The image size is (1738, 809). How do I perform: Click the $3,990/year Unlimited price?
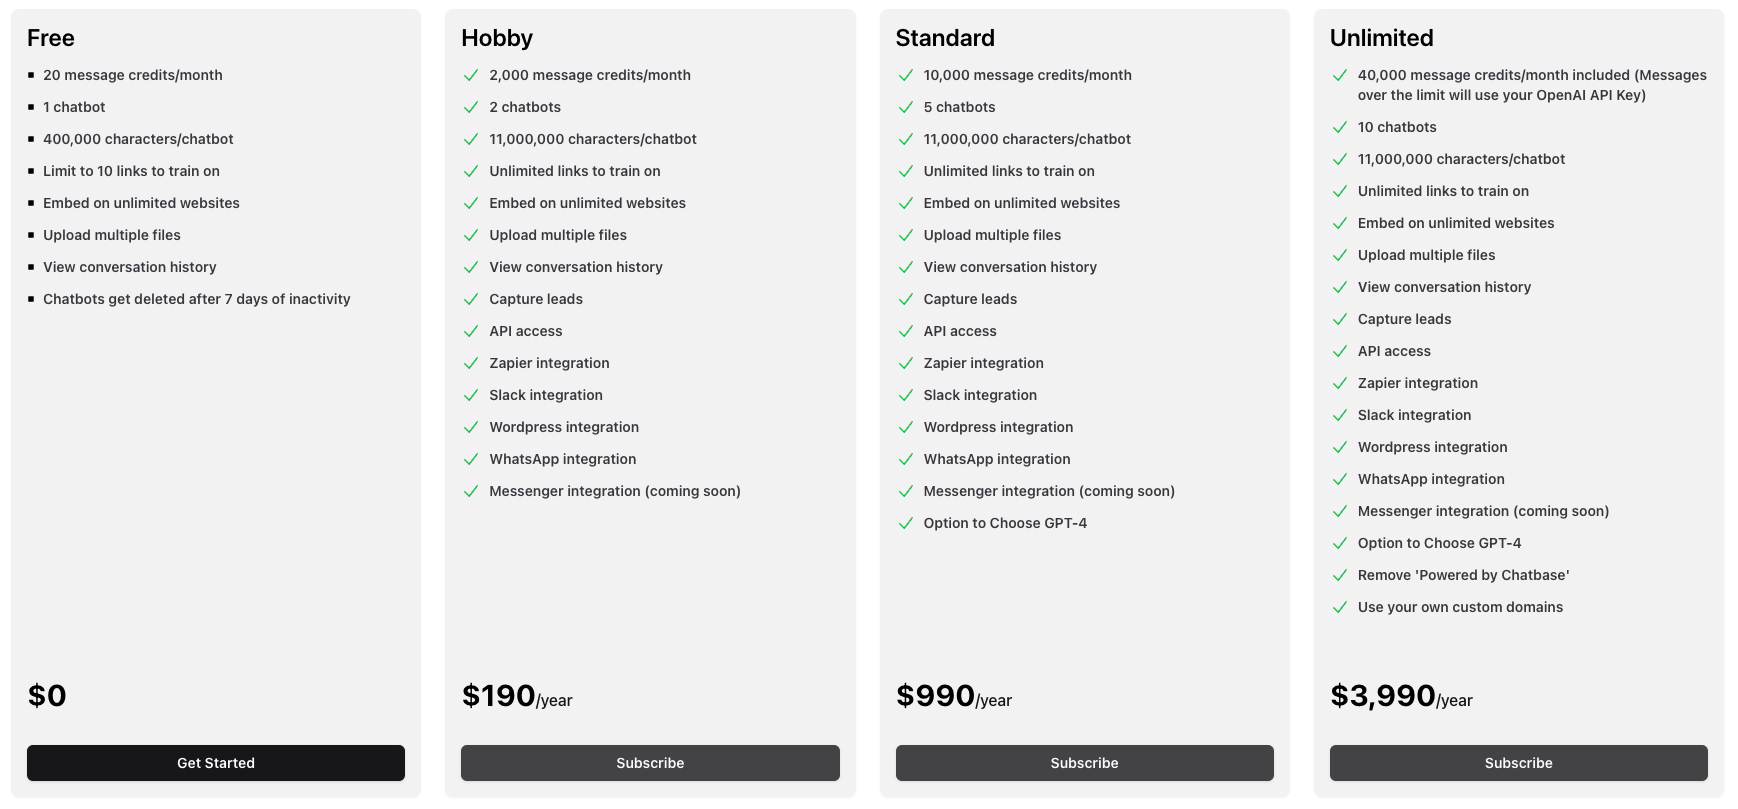1400,696
